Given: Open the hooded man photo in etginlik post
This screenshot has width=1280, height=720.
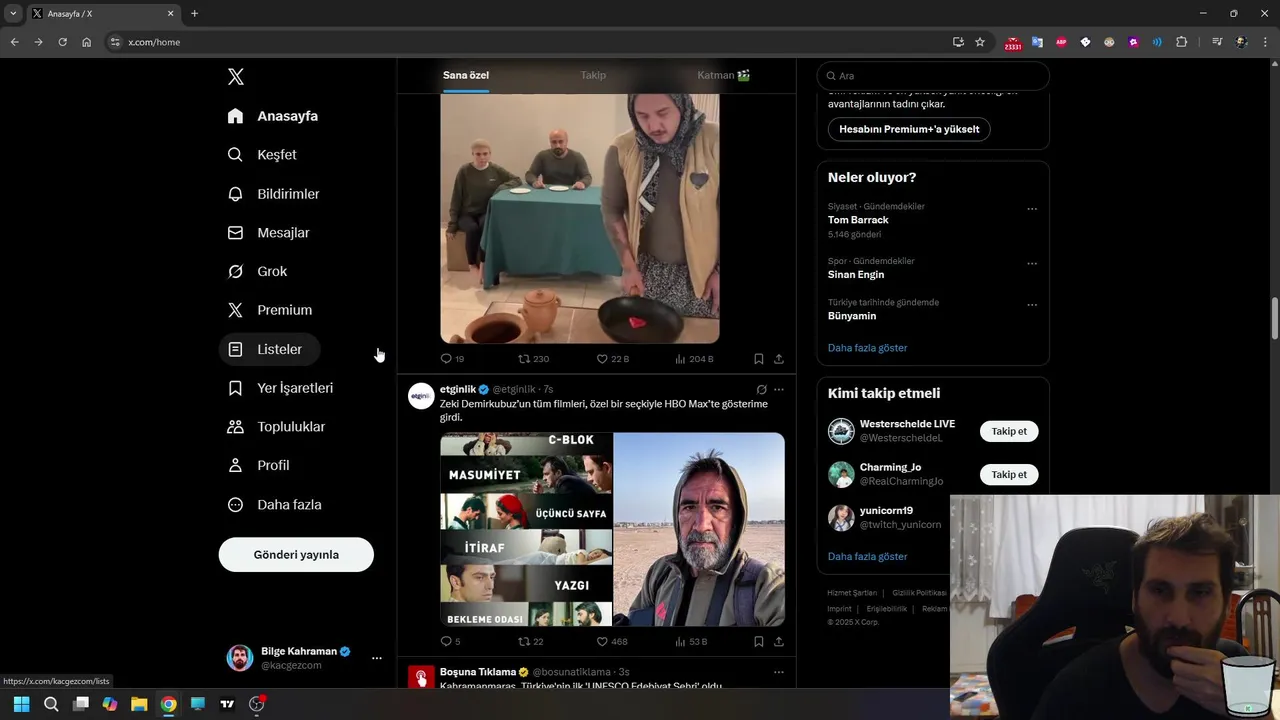Looking at the screenshot, I should pos(699,529).
